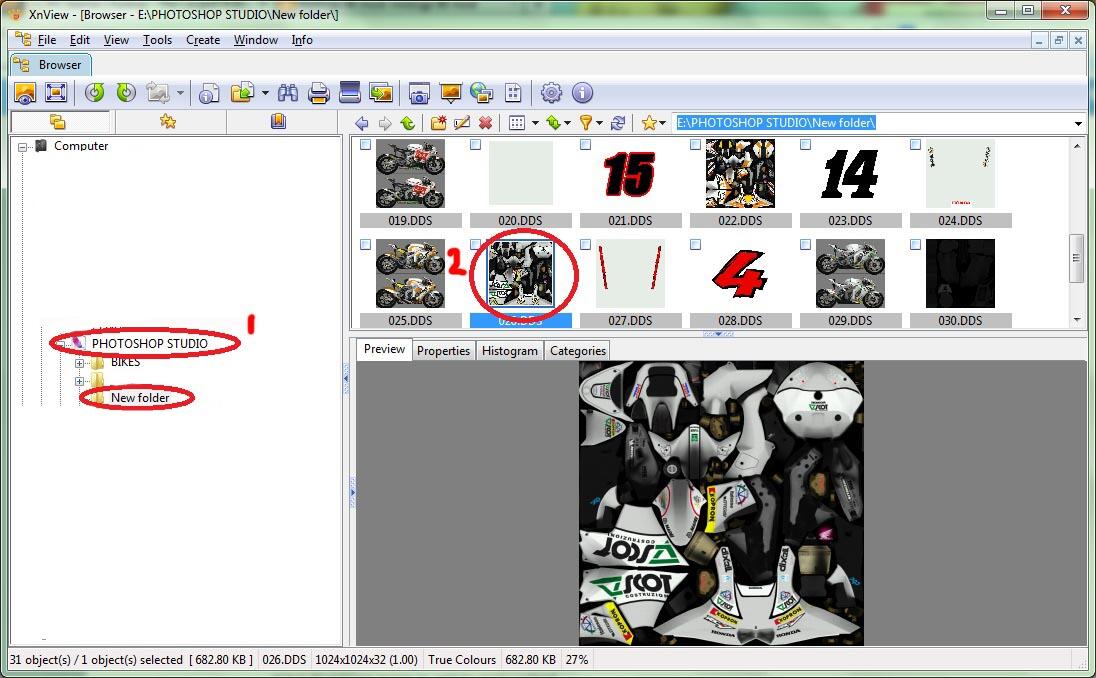Click the fullscreen toolbar icon
The width and height of the screenshot is (1096, 678).
[x=56, y=92]
